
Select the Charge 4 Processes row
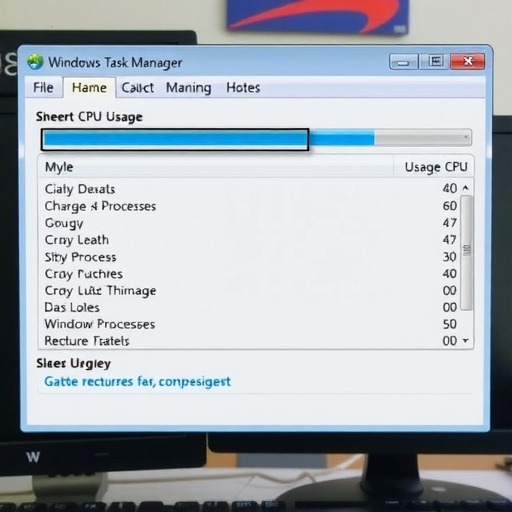point(250,206)
